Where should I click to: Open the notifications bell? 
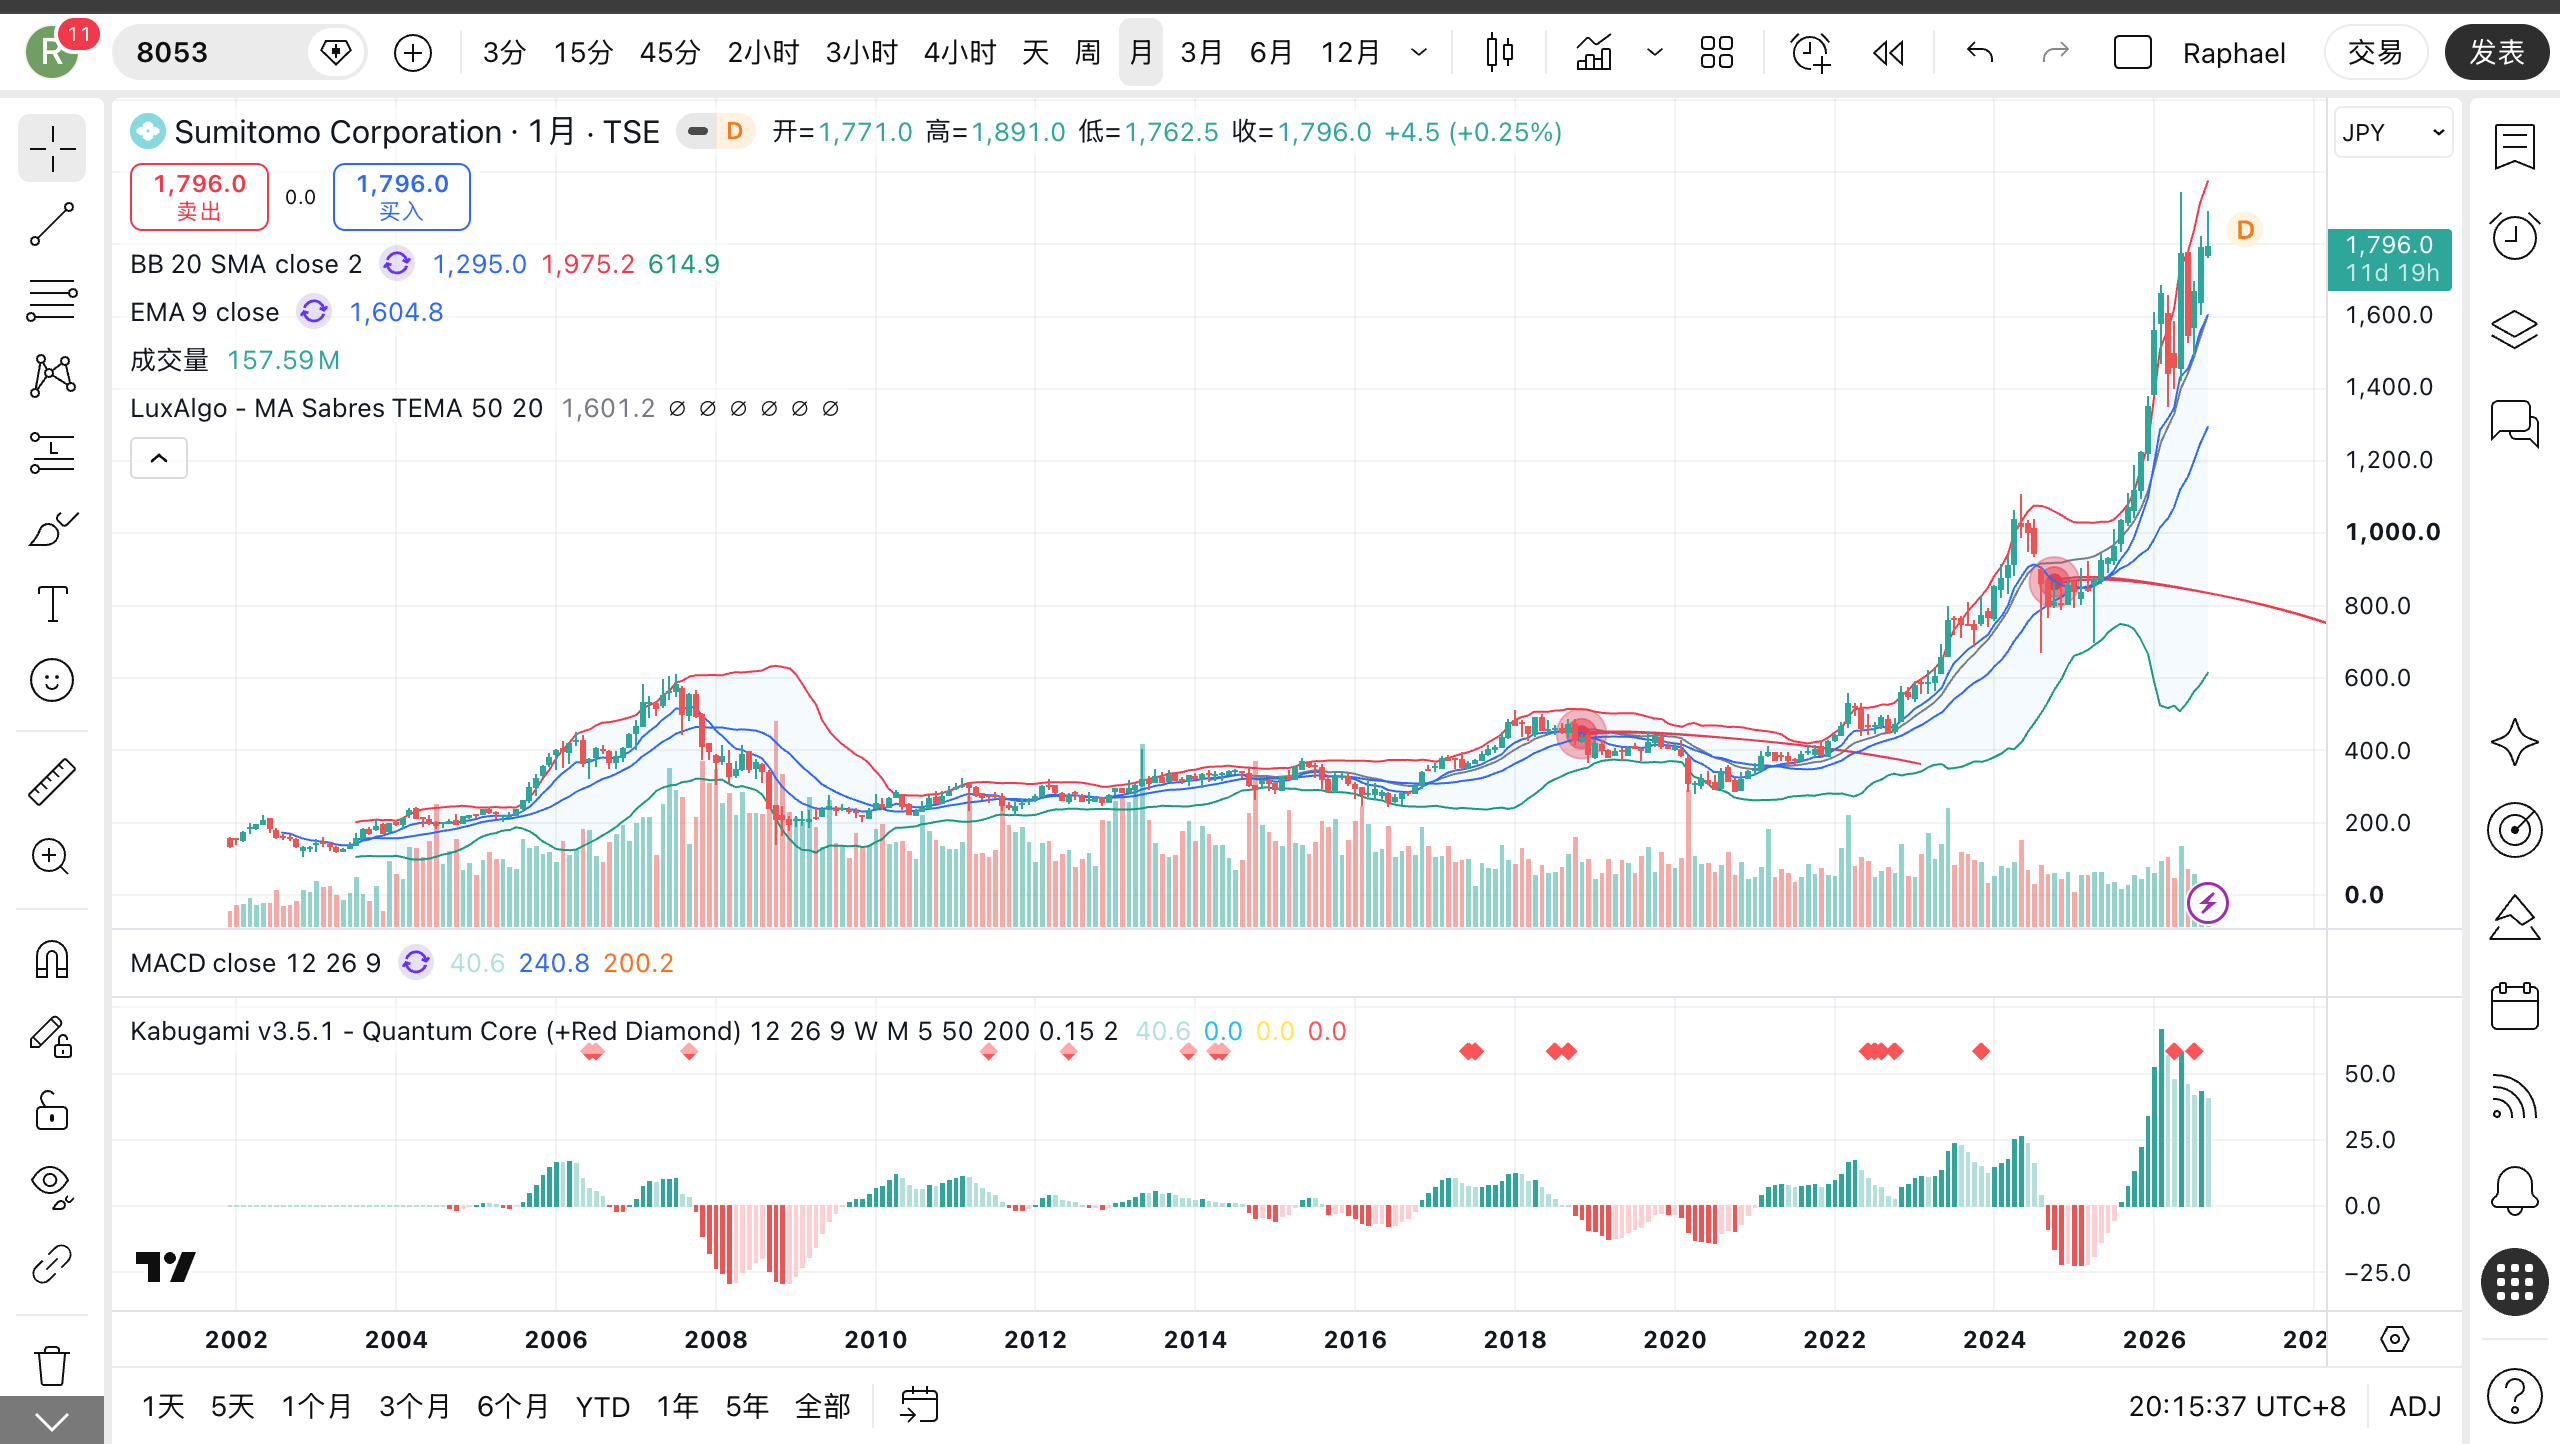[2514, 1190]
